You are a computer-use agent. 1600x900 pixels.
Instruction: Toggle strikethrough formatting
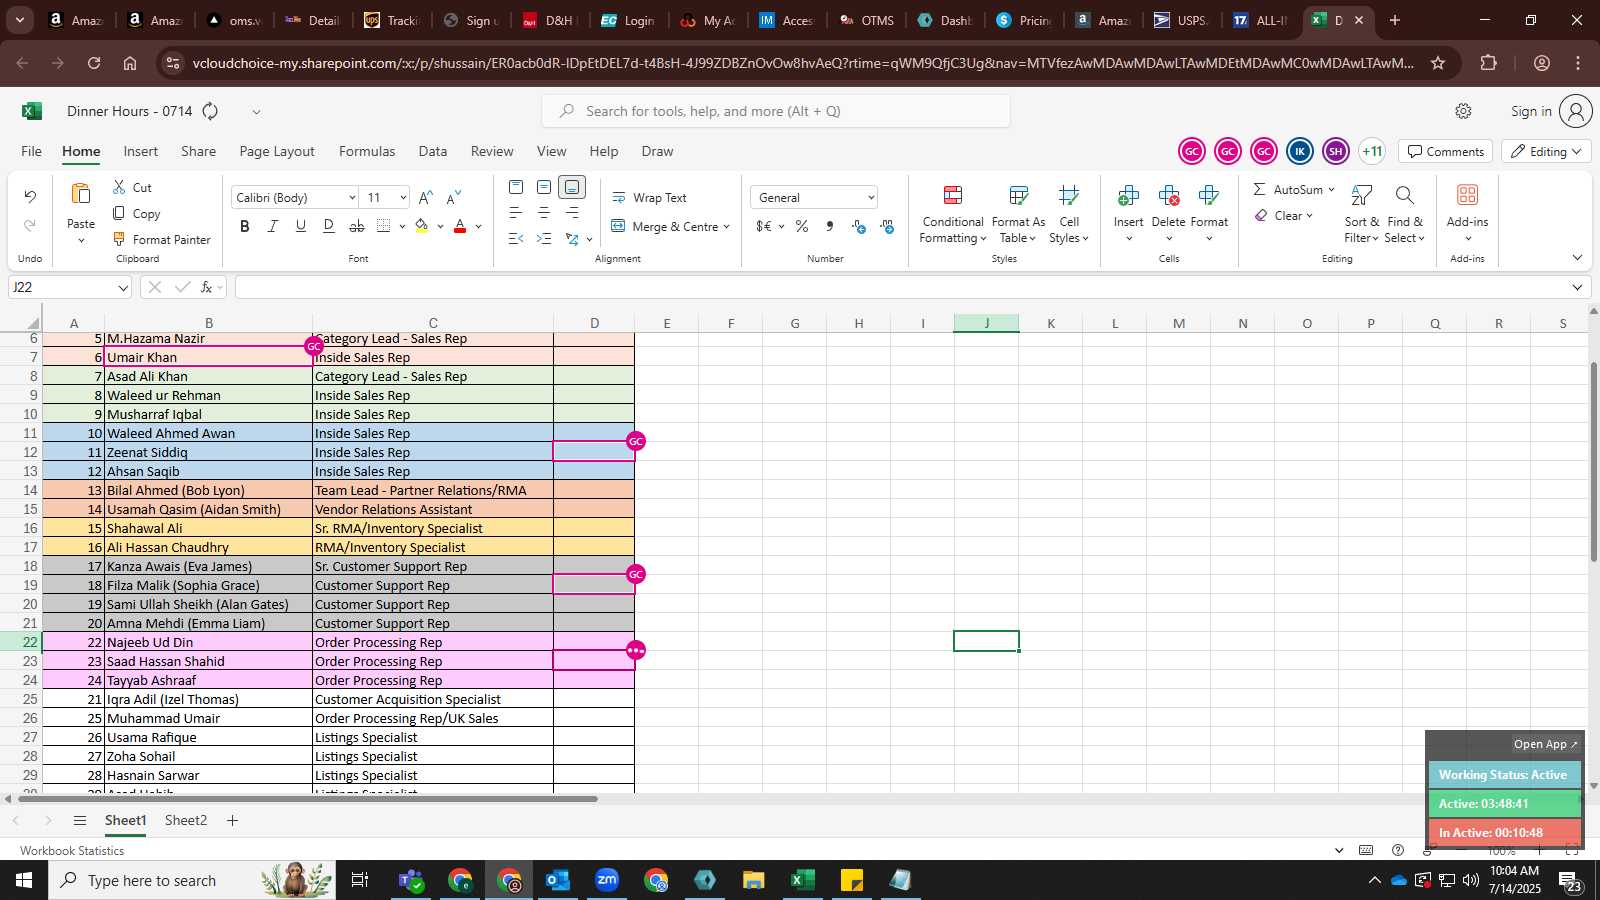coord(357,226)
